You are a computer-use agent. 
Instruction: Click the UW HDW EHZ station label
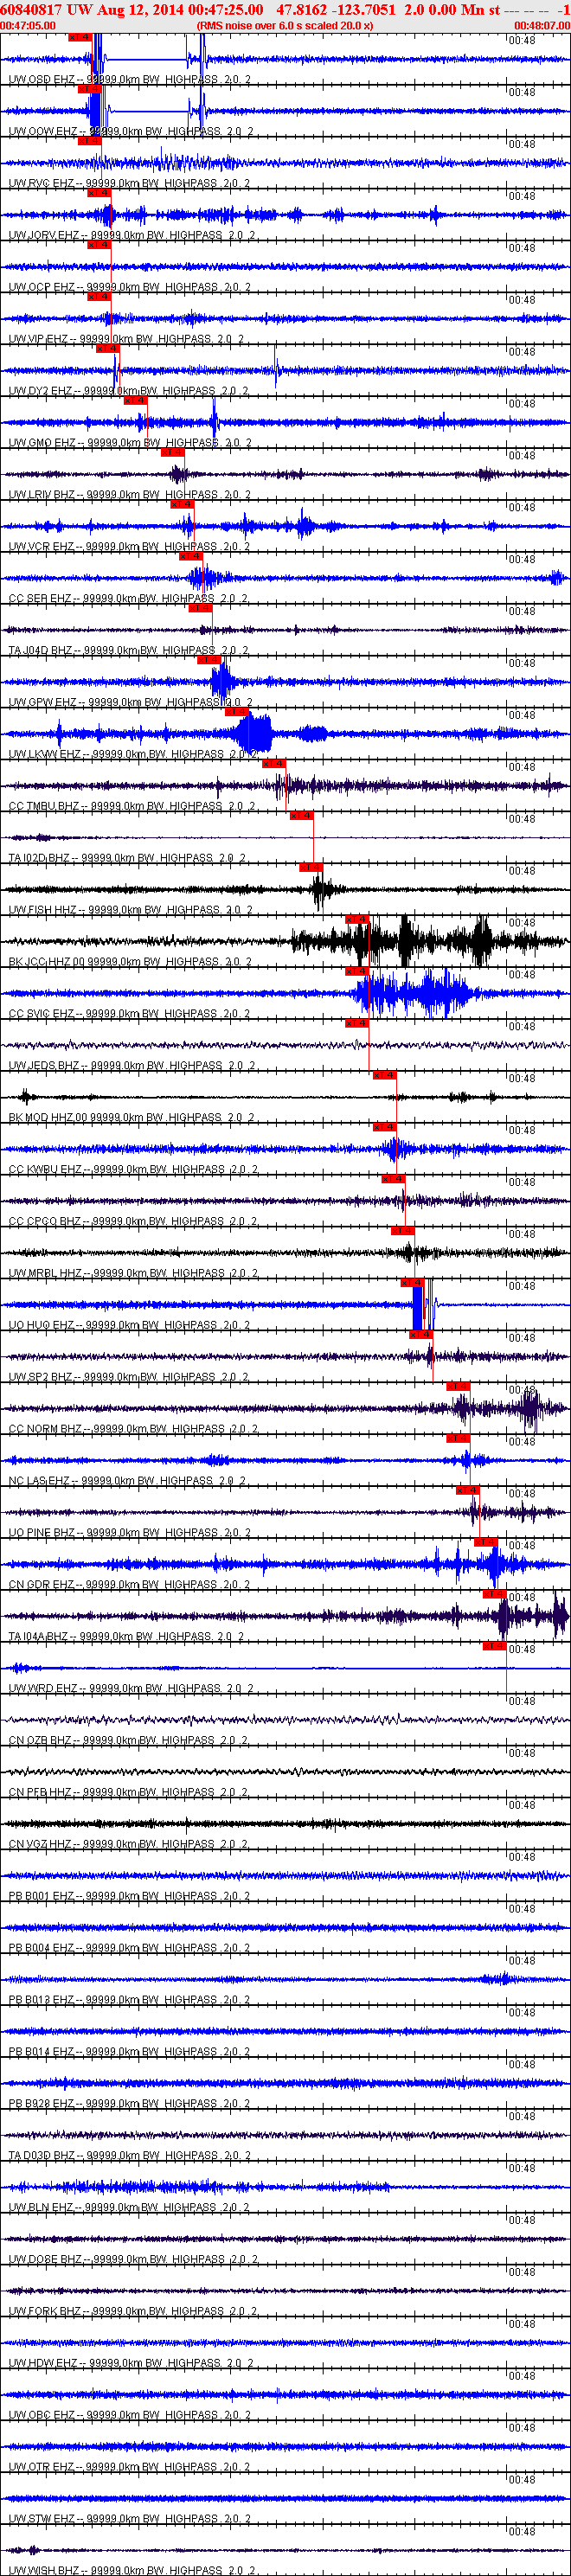pyautogui.click(x=130, y=2363)
